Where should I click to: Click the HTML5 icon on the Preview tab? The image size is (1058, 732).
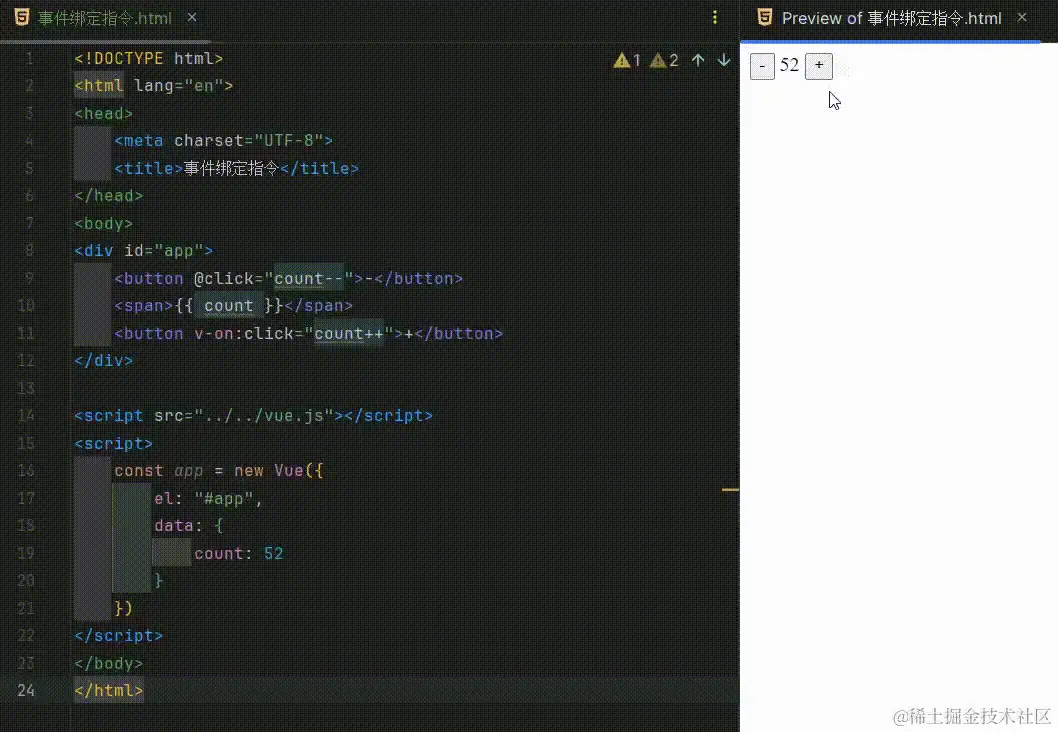pyautogui.click(x=764, y=18)
